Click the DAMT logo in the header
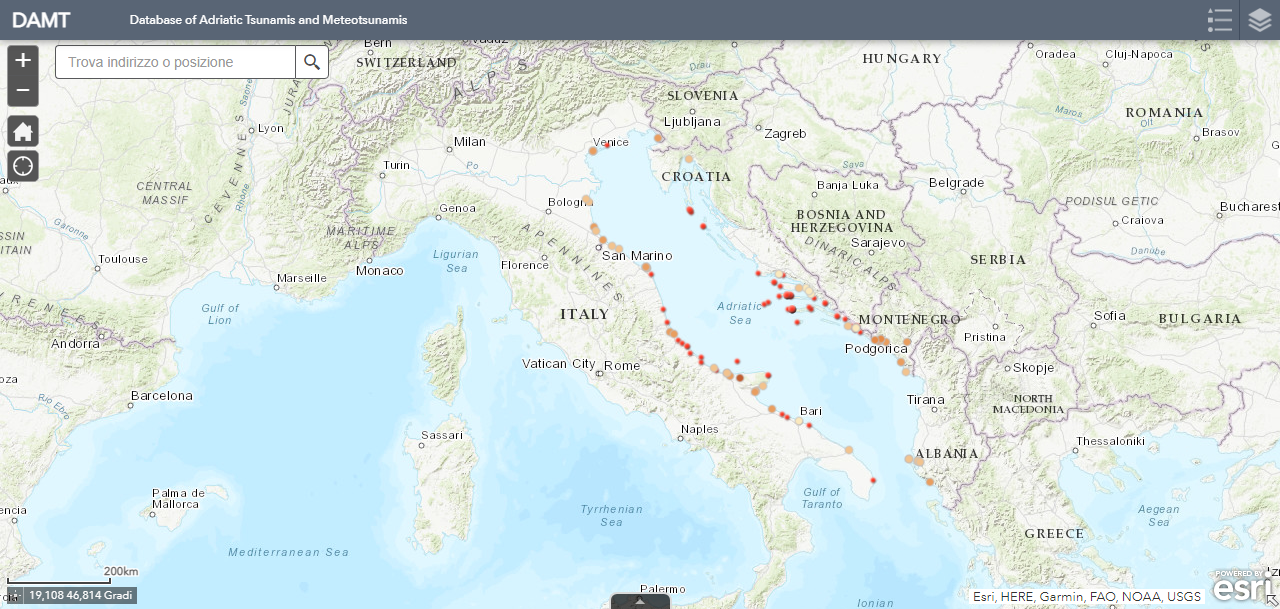This screenshot has width=1280, height=609. (x=41, y=20)
